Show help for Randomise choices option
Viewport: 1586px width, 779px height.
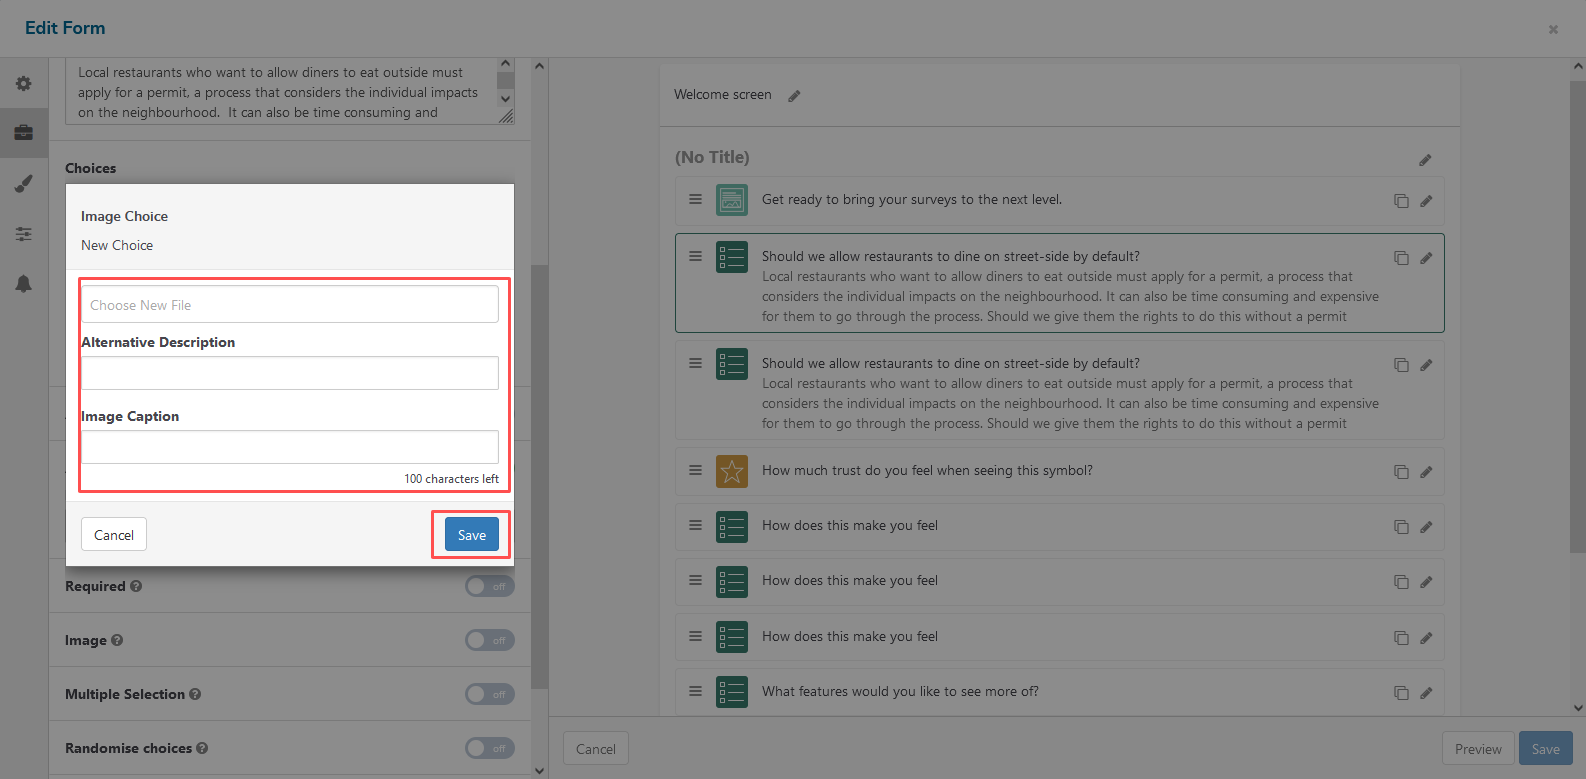[202, 748]
